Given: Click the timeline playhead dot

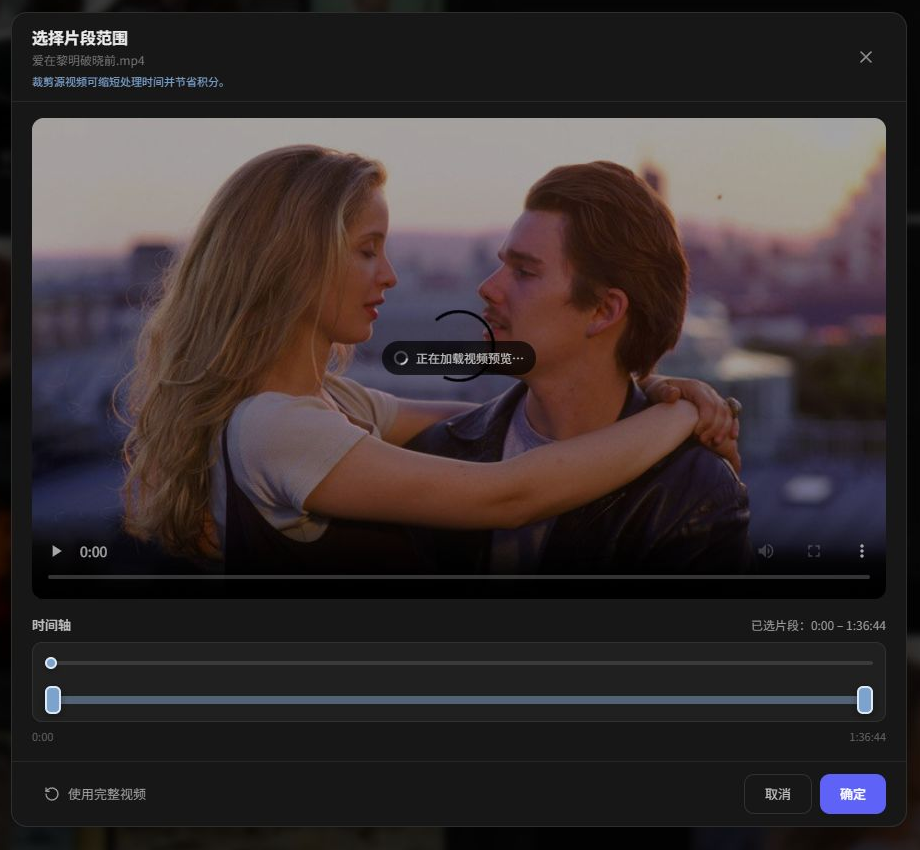Looking at the screenshot, I should (x=51, y=663).
